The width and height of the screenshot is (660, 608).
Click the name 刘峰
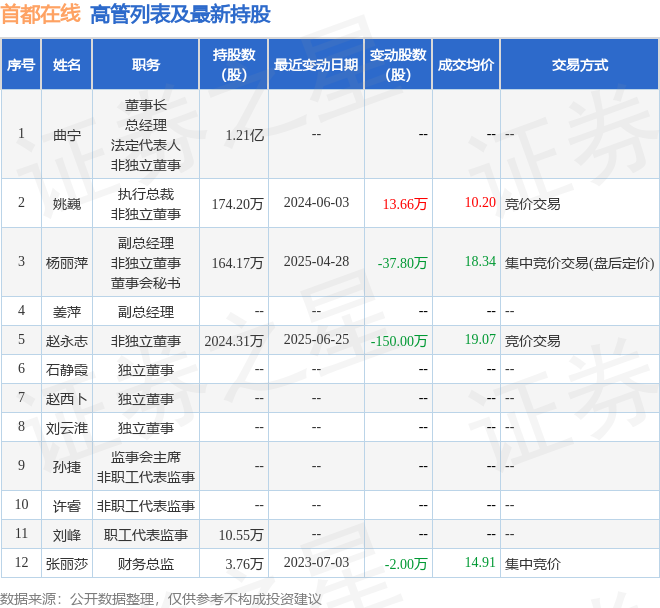(67, 535)
